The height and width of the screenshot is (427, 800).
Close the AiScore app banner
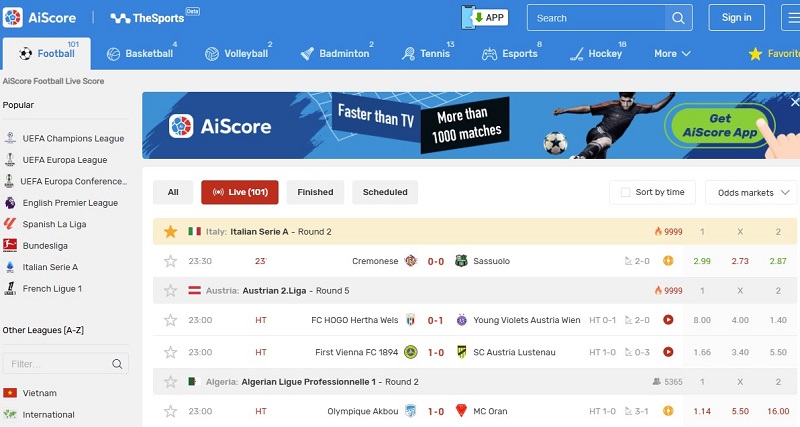coord(794,103)
